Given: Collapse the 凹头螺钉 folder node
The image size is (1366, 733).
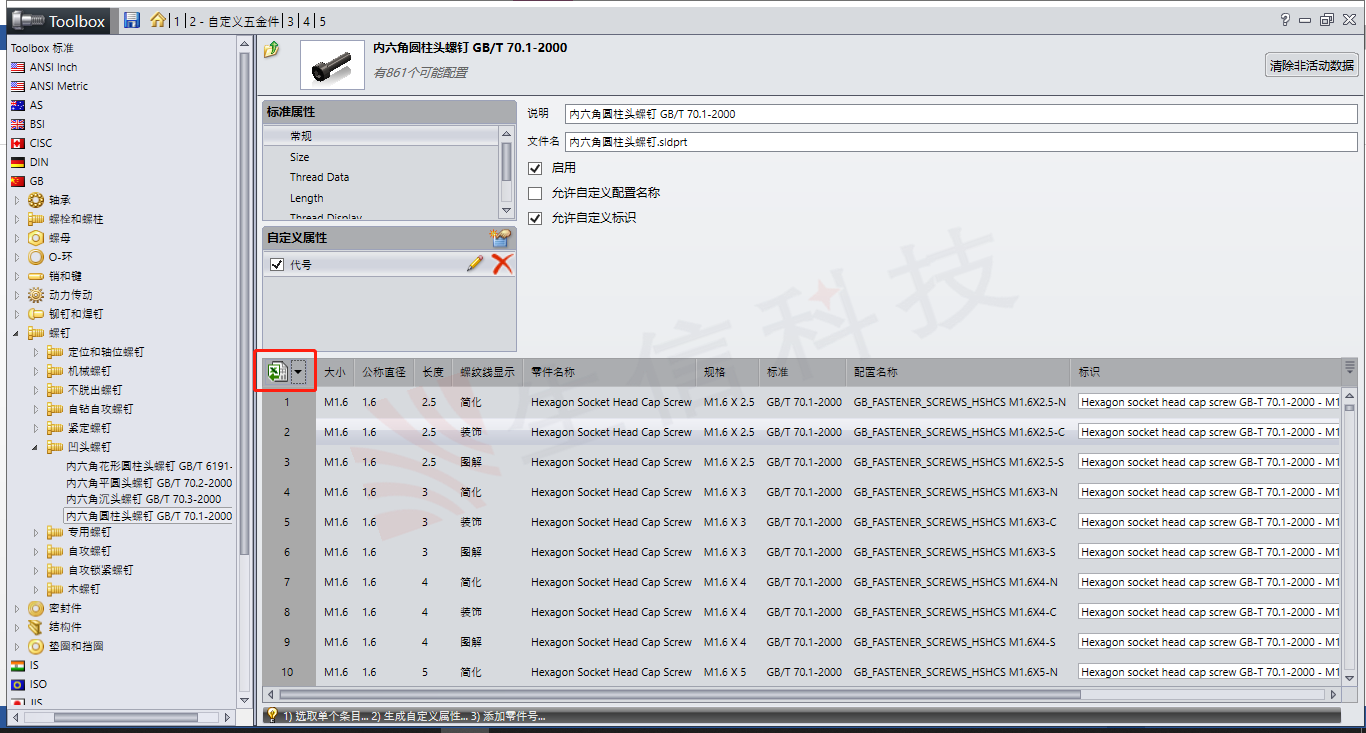Looking at the screenshot, I should 35,447.
